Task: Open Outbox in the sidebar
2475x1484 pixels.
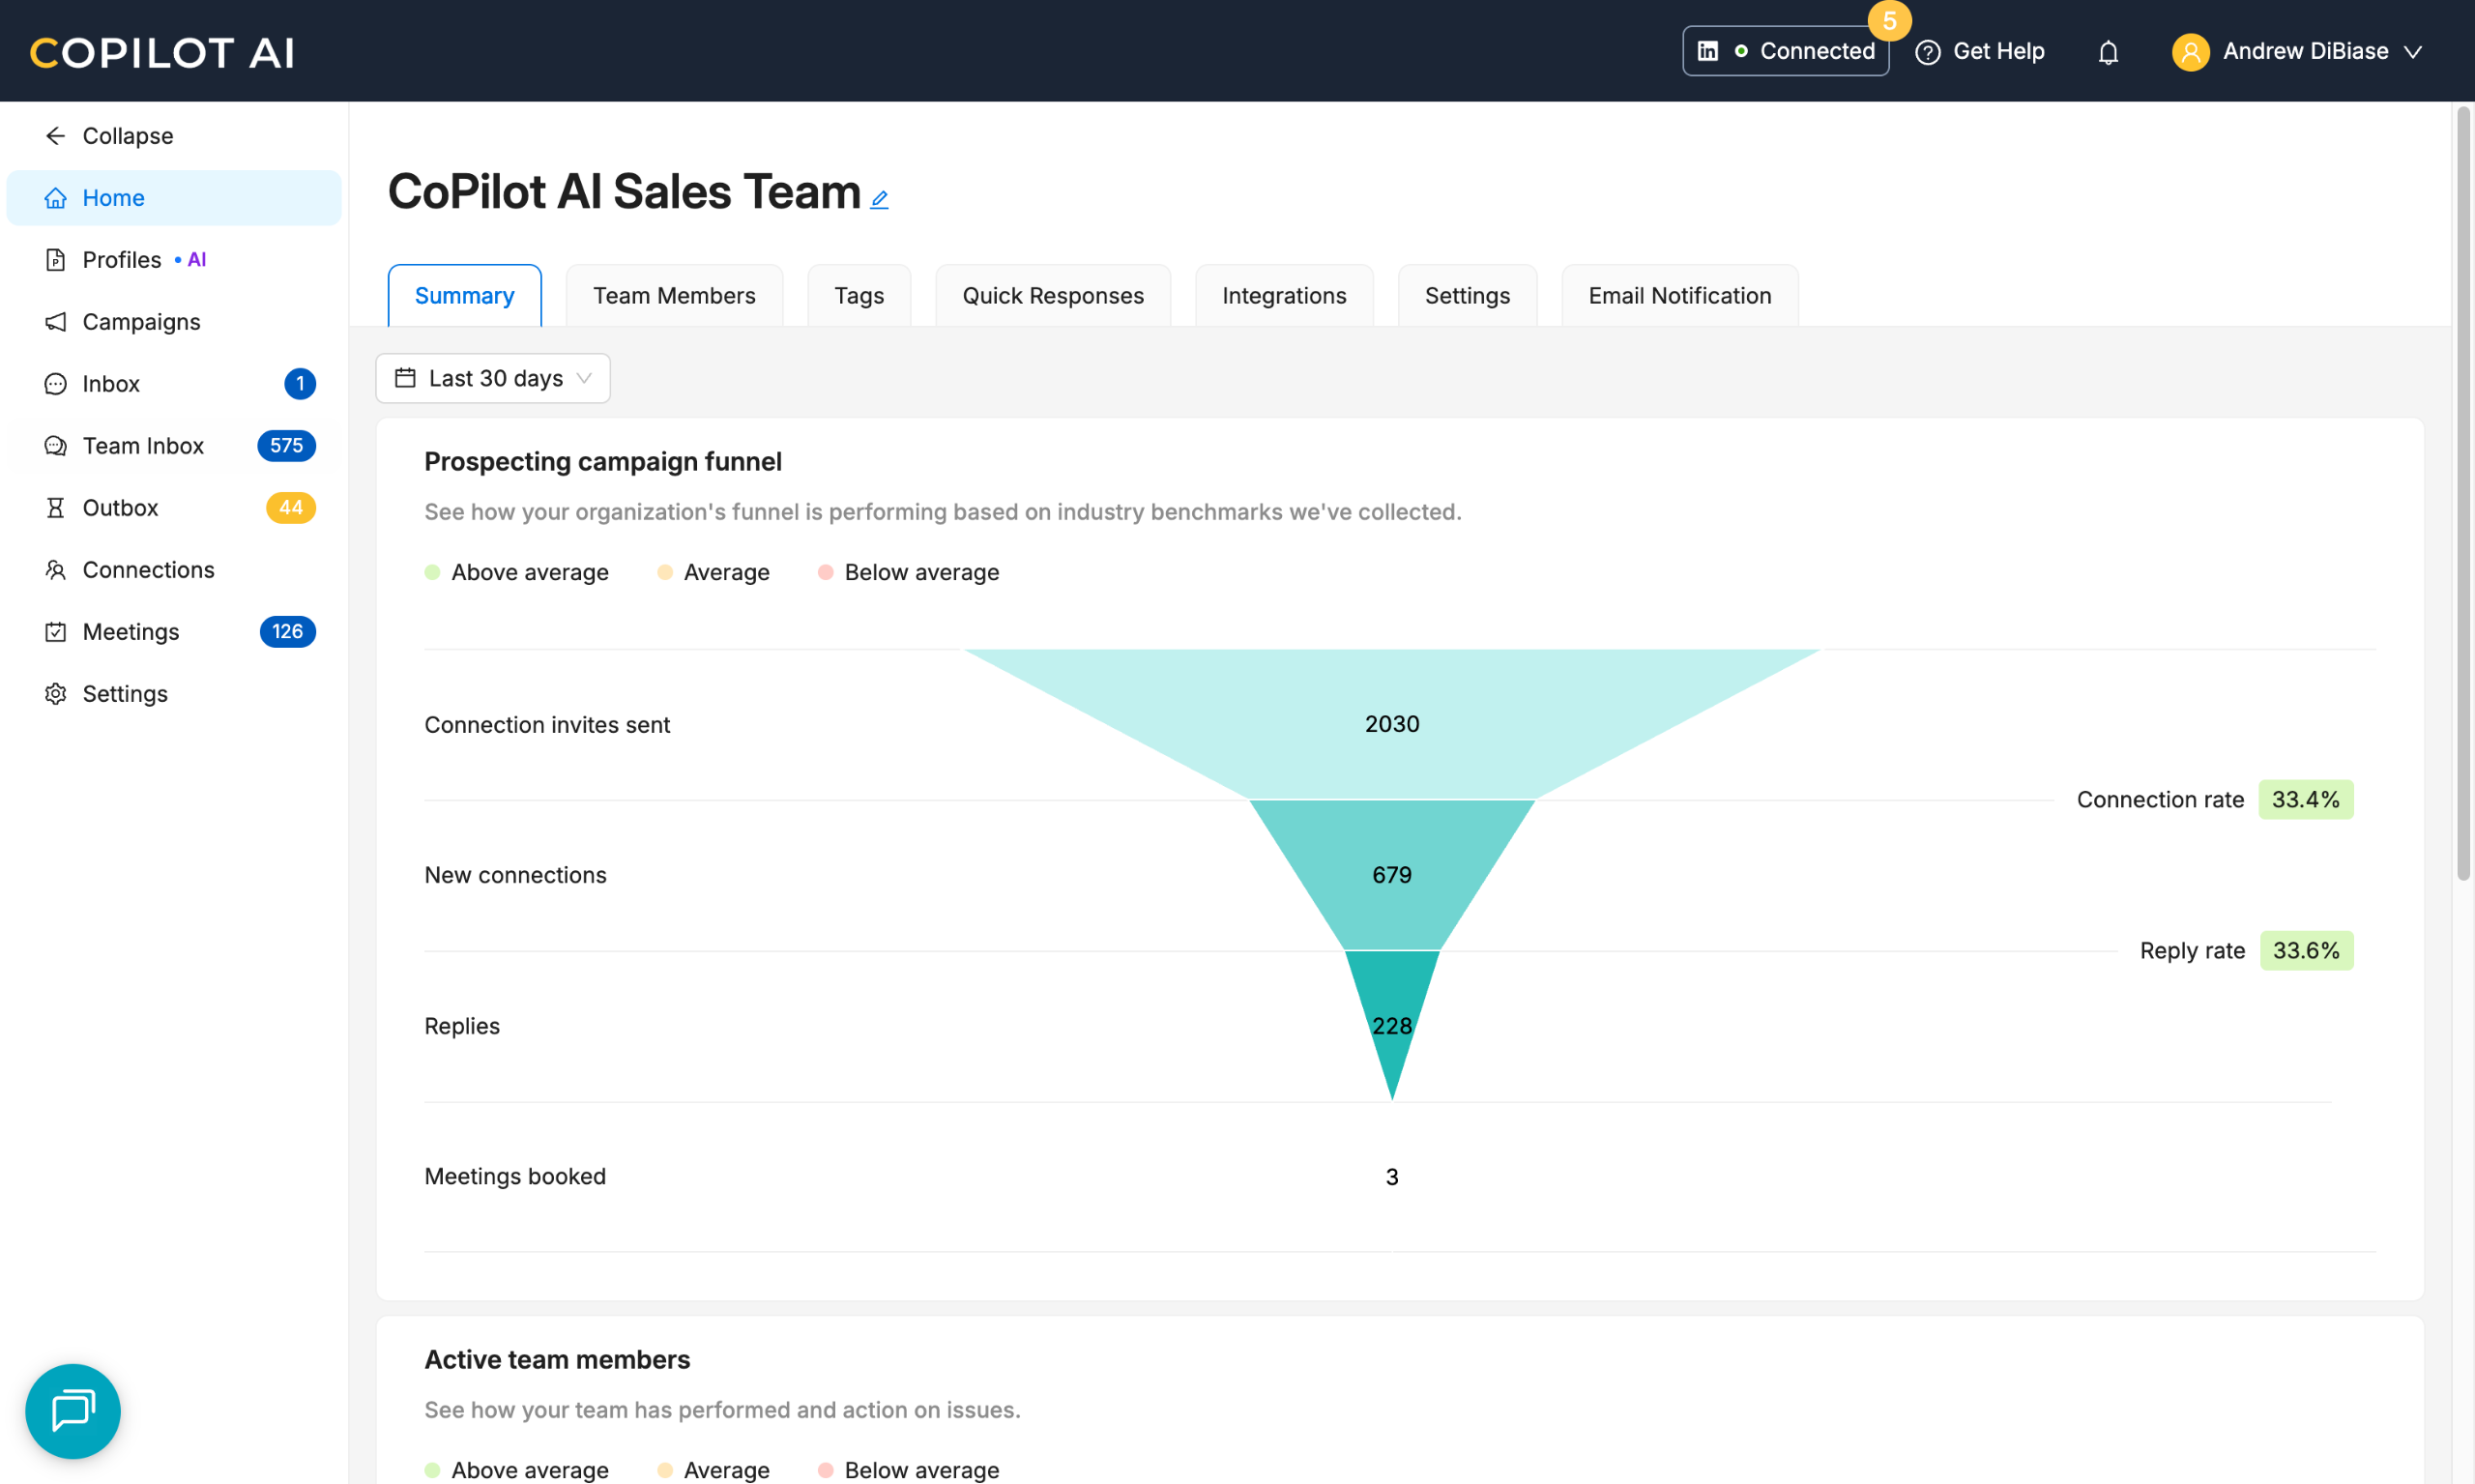Action: coord(120,508)
